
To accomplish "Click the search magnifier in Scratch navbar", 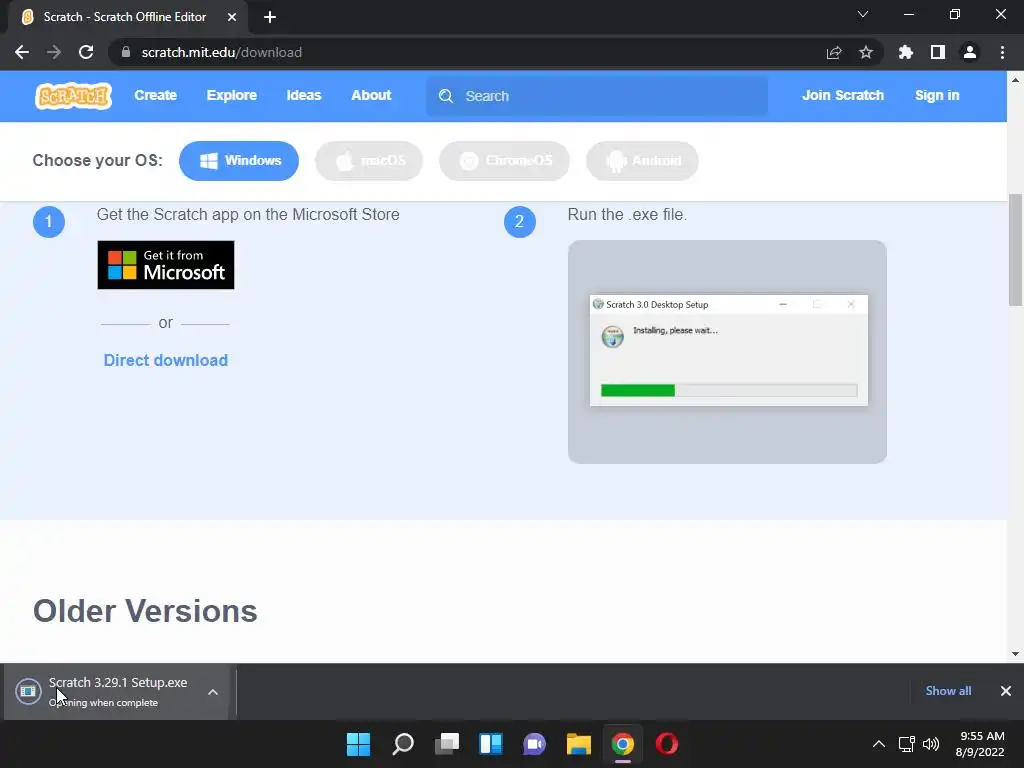I will 446,96.
